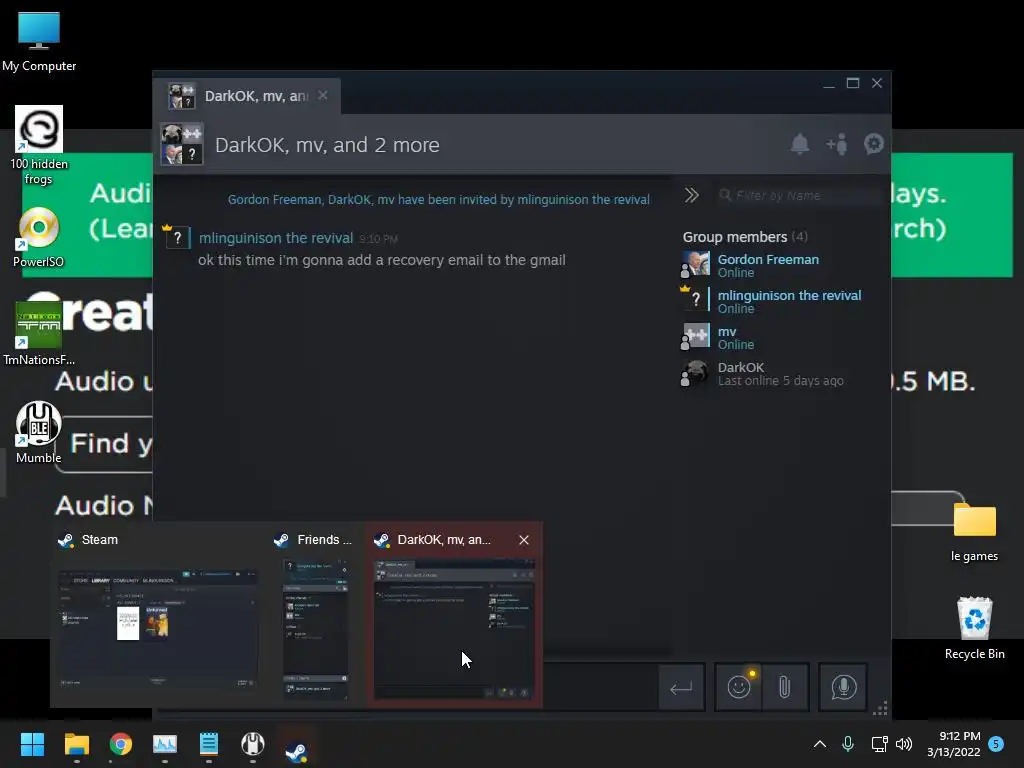Open network status tray icon
1024x768 pixels.
coord(879,744)
